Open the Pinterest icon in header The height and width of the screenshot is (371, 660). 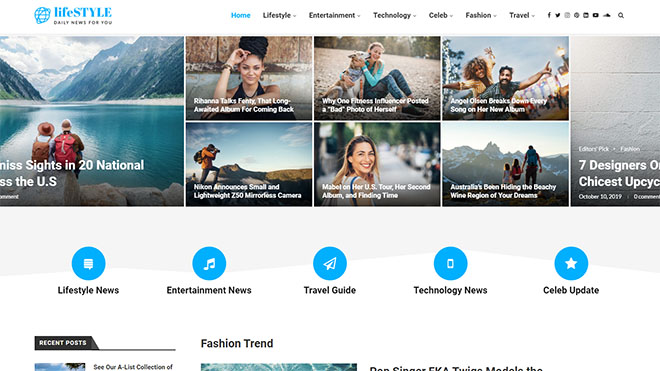point(576,15)
